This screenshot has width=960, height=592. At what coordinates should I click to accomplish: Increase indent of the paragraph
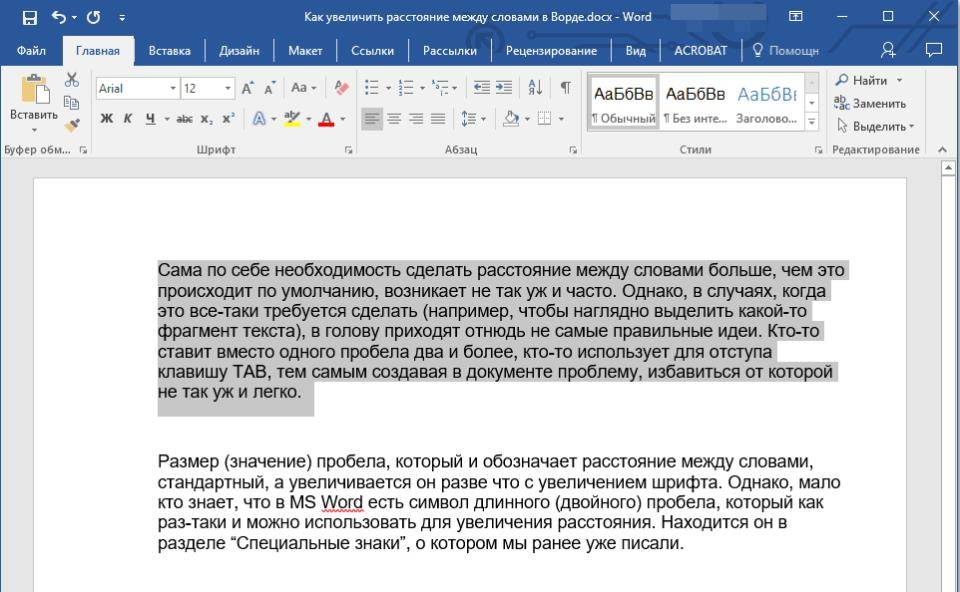(x=504, y=88)
